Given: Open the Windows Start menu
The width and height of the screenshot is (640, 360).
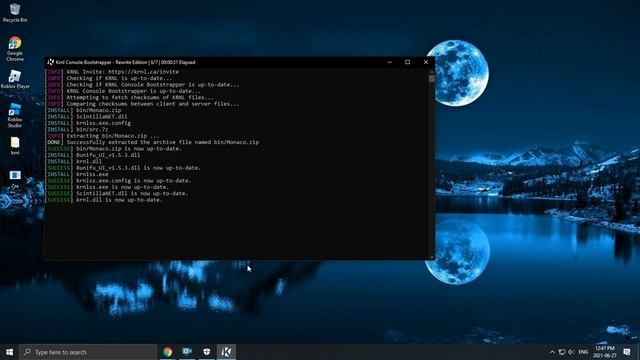Looking at the screenshot, I should 9,352.
